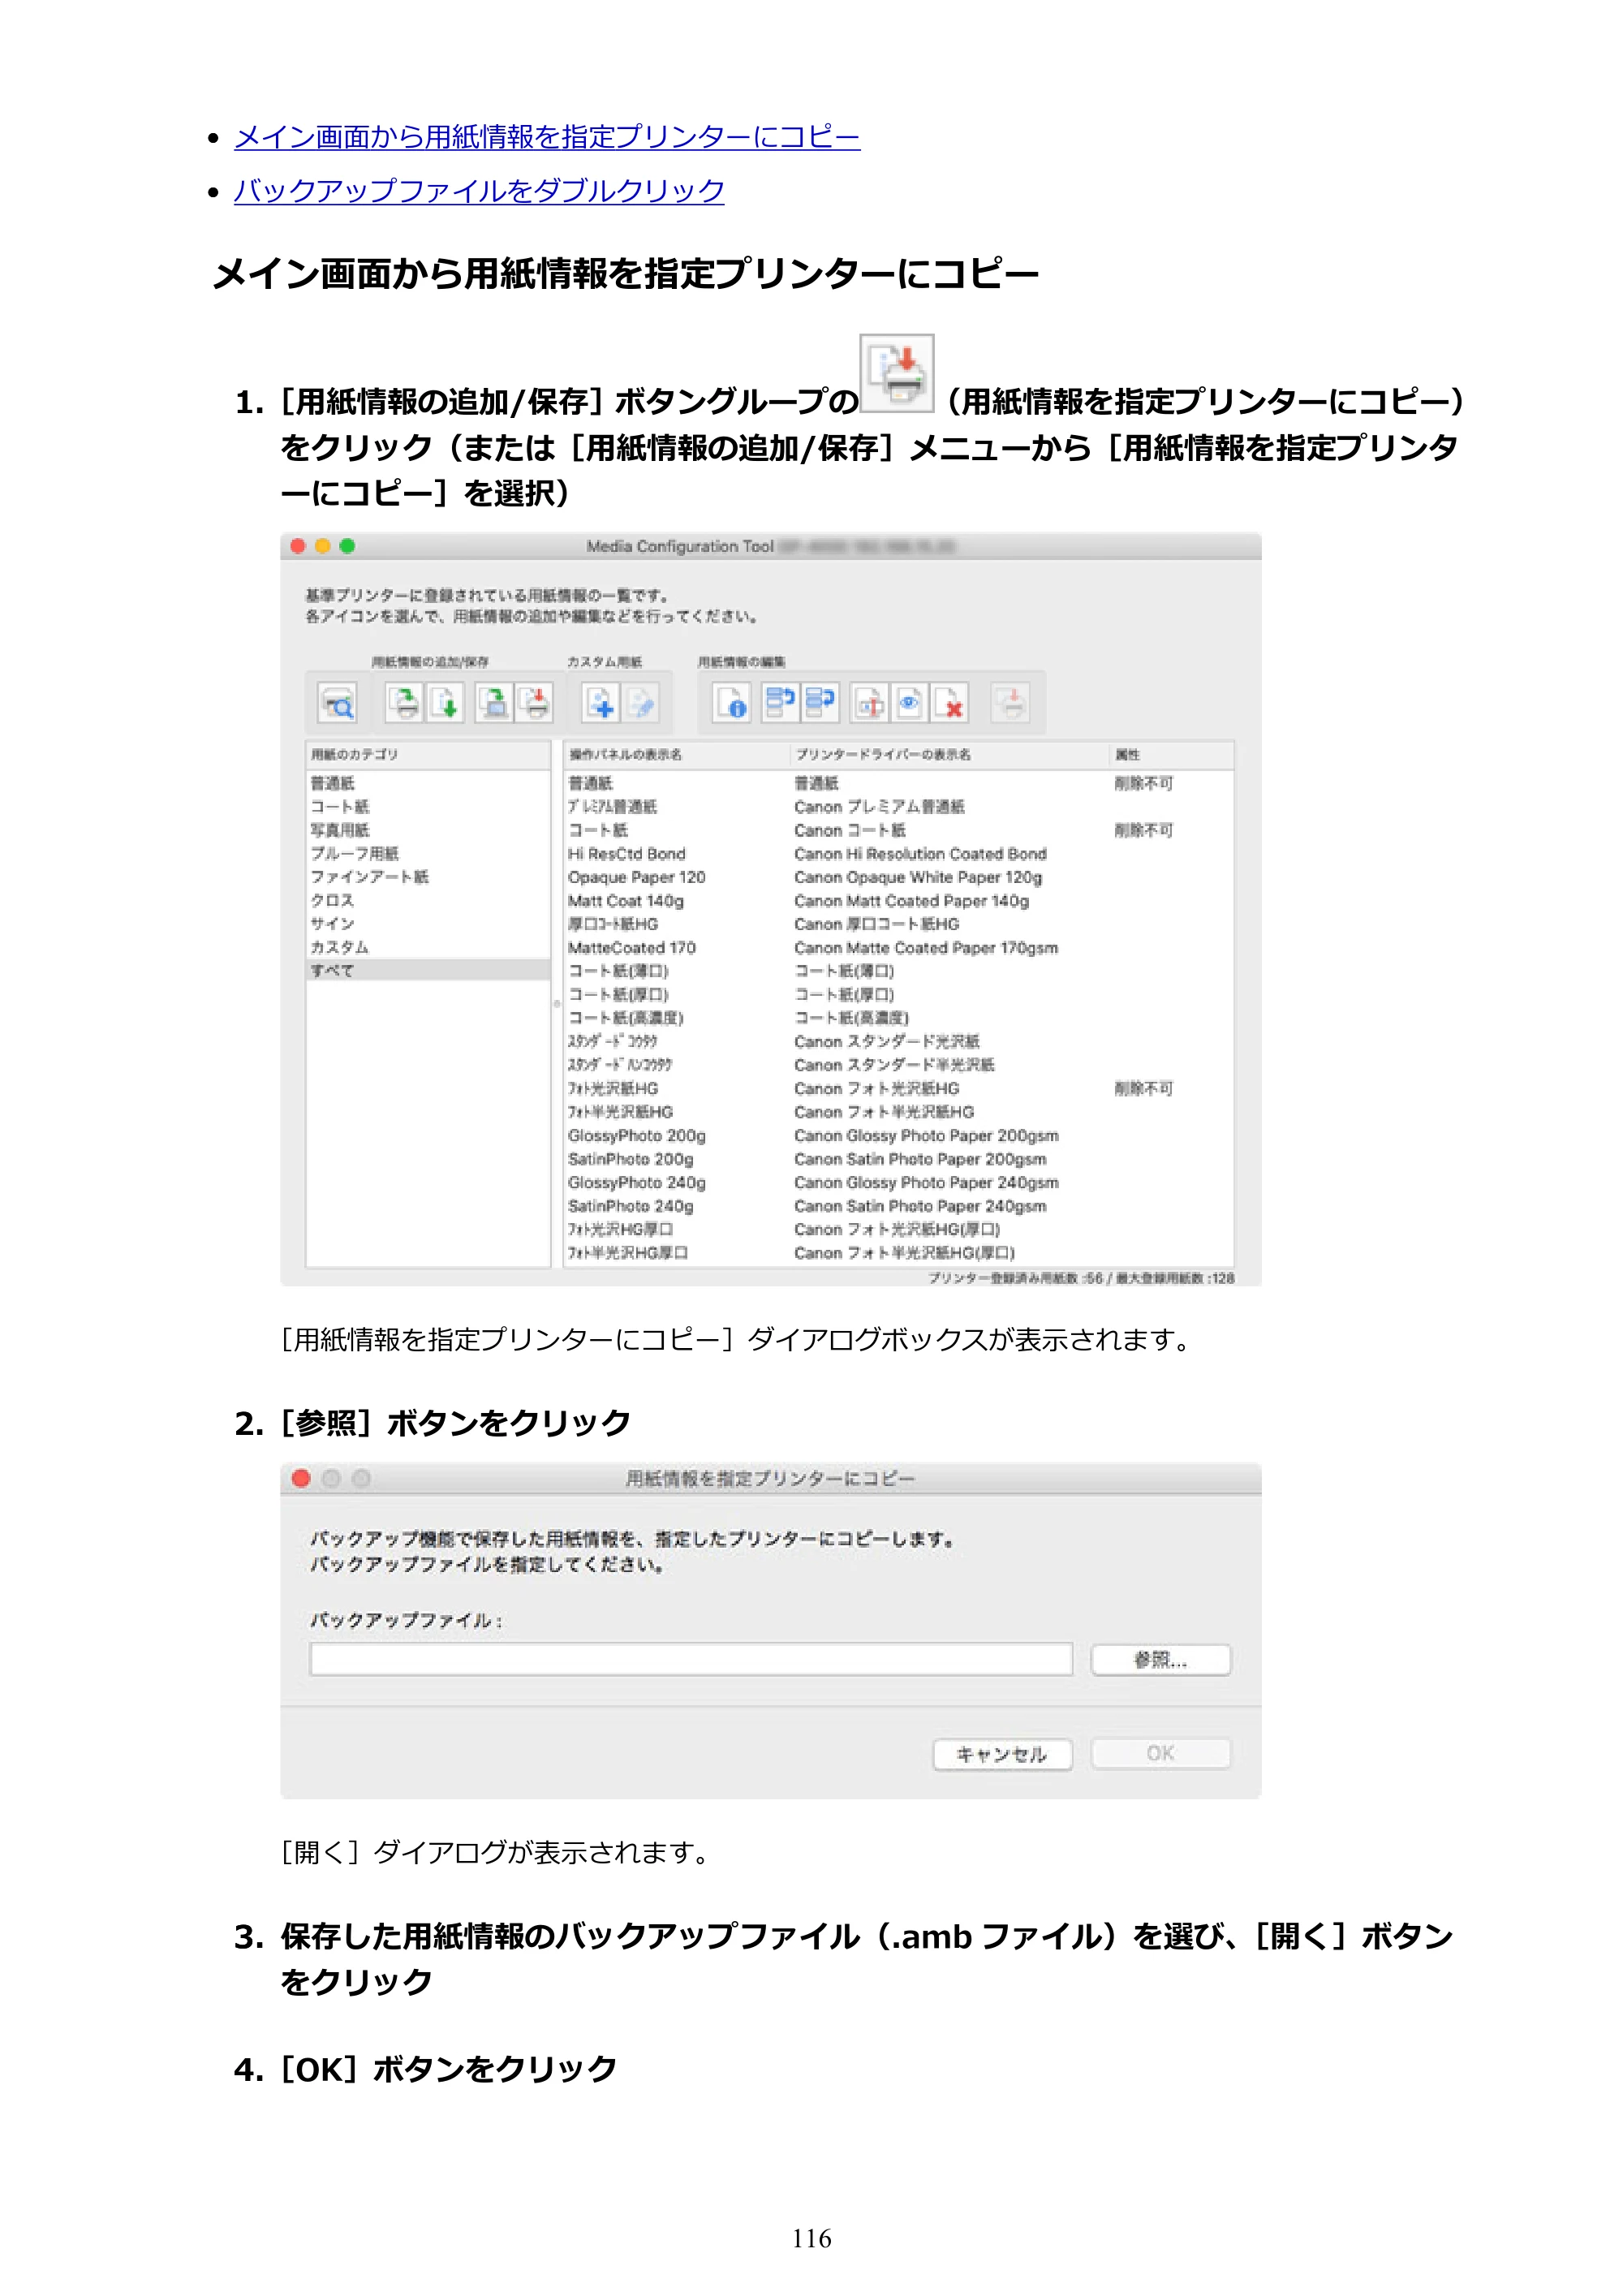Click Canon Opaque White Paper 120g cell
Viewport: 1623px width, 2296px height.
point(918,877)
